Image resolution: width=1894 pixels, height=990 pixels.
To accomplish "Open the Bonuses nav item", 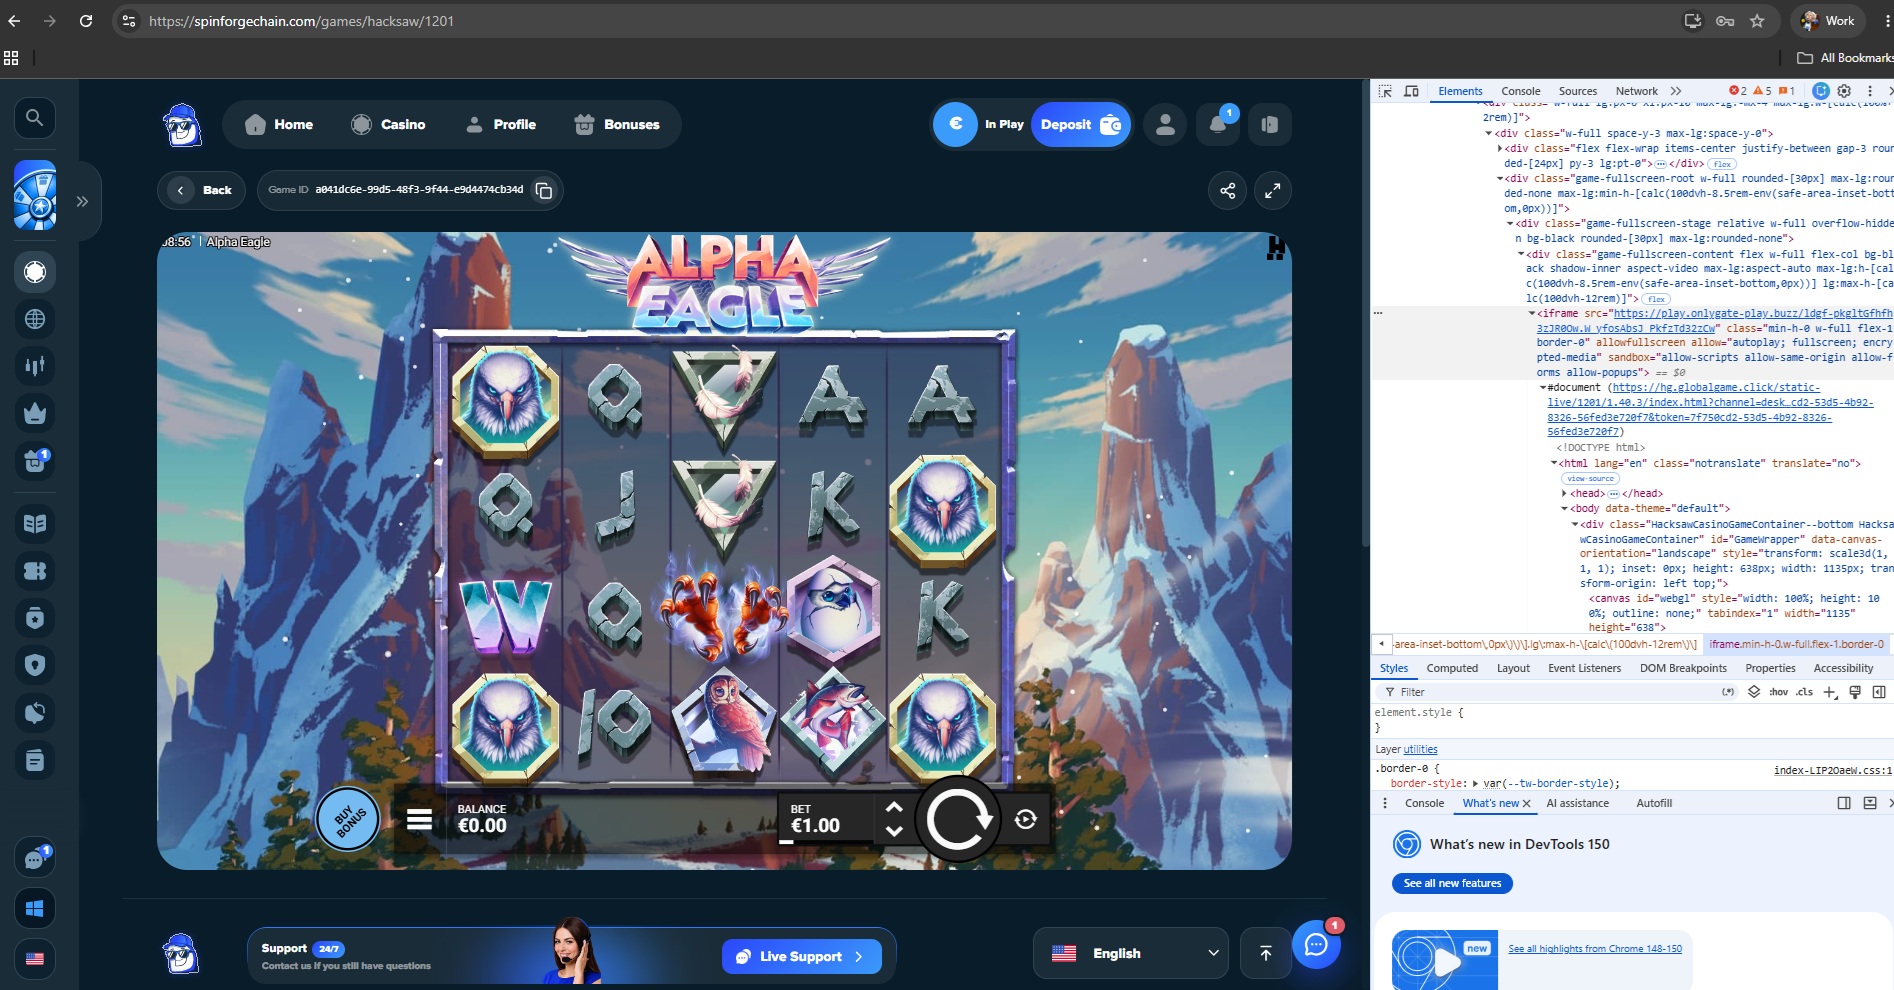I will [x=617, y=125].
